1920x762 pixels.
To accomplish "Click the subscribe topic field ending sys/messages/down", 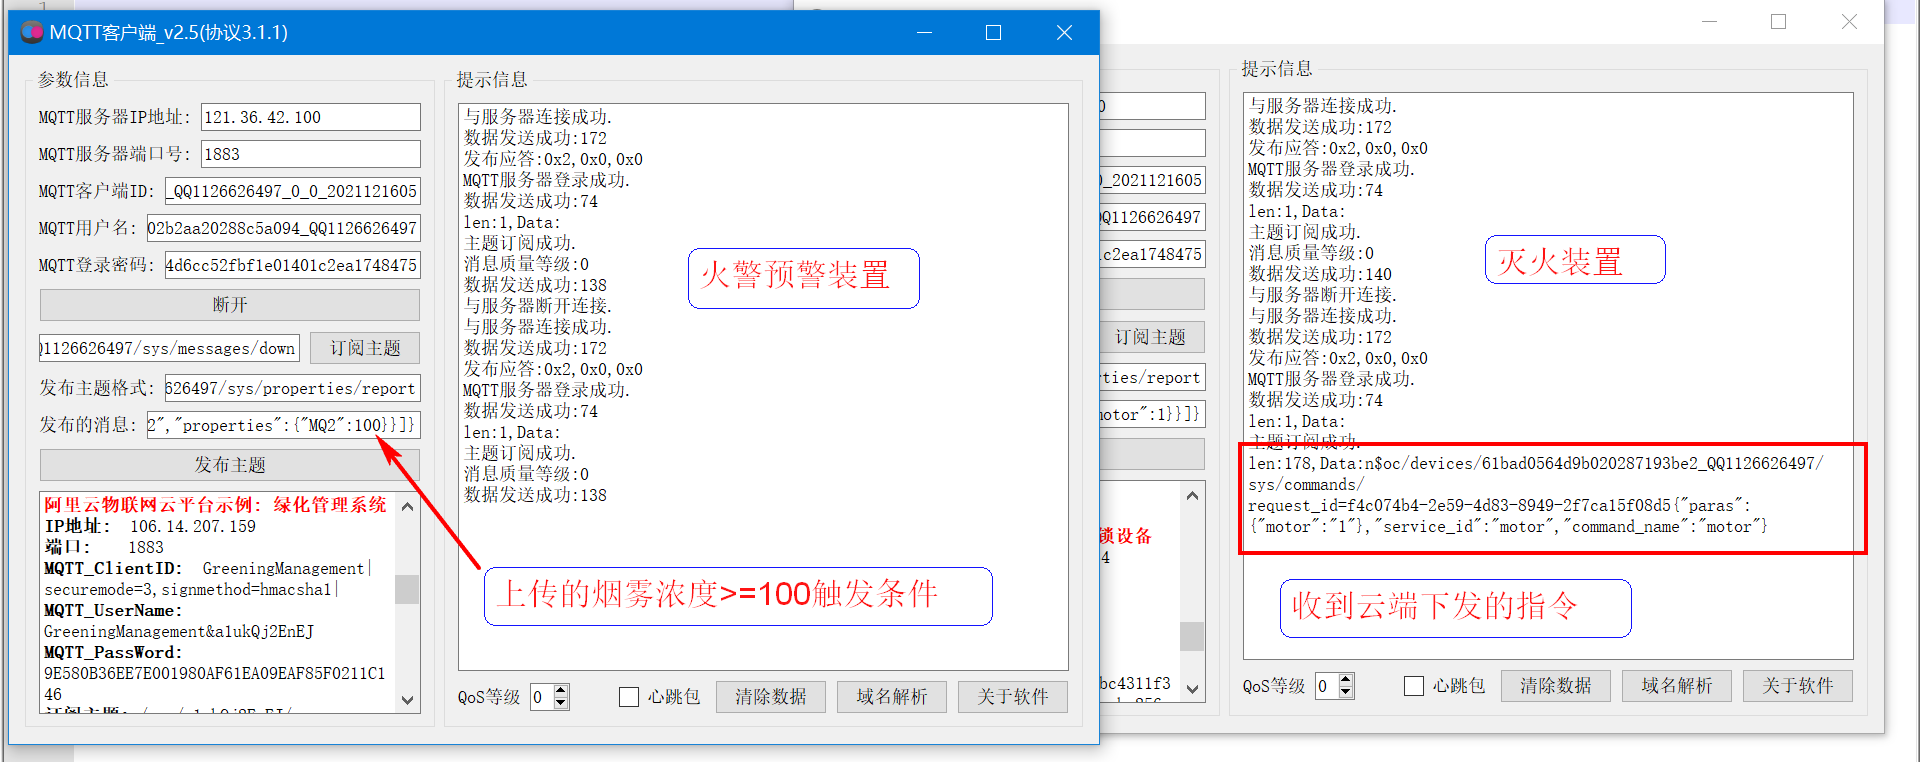I will [x=170, y=348].
